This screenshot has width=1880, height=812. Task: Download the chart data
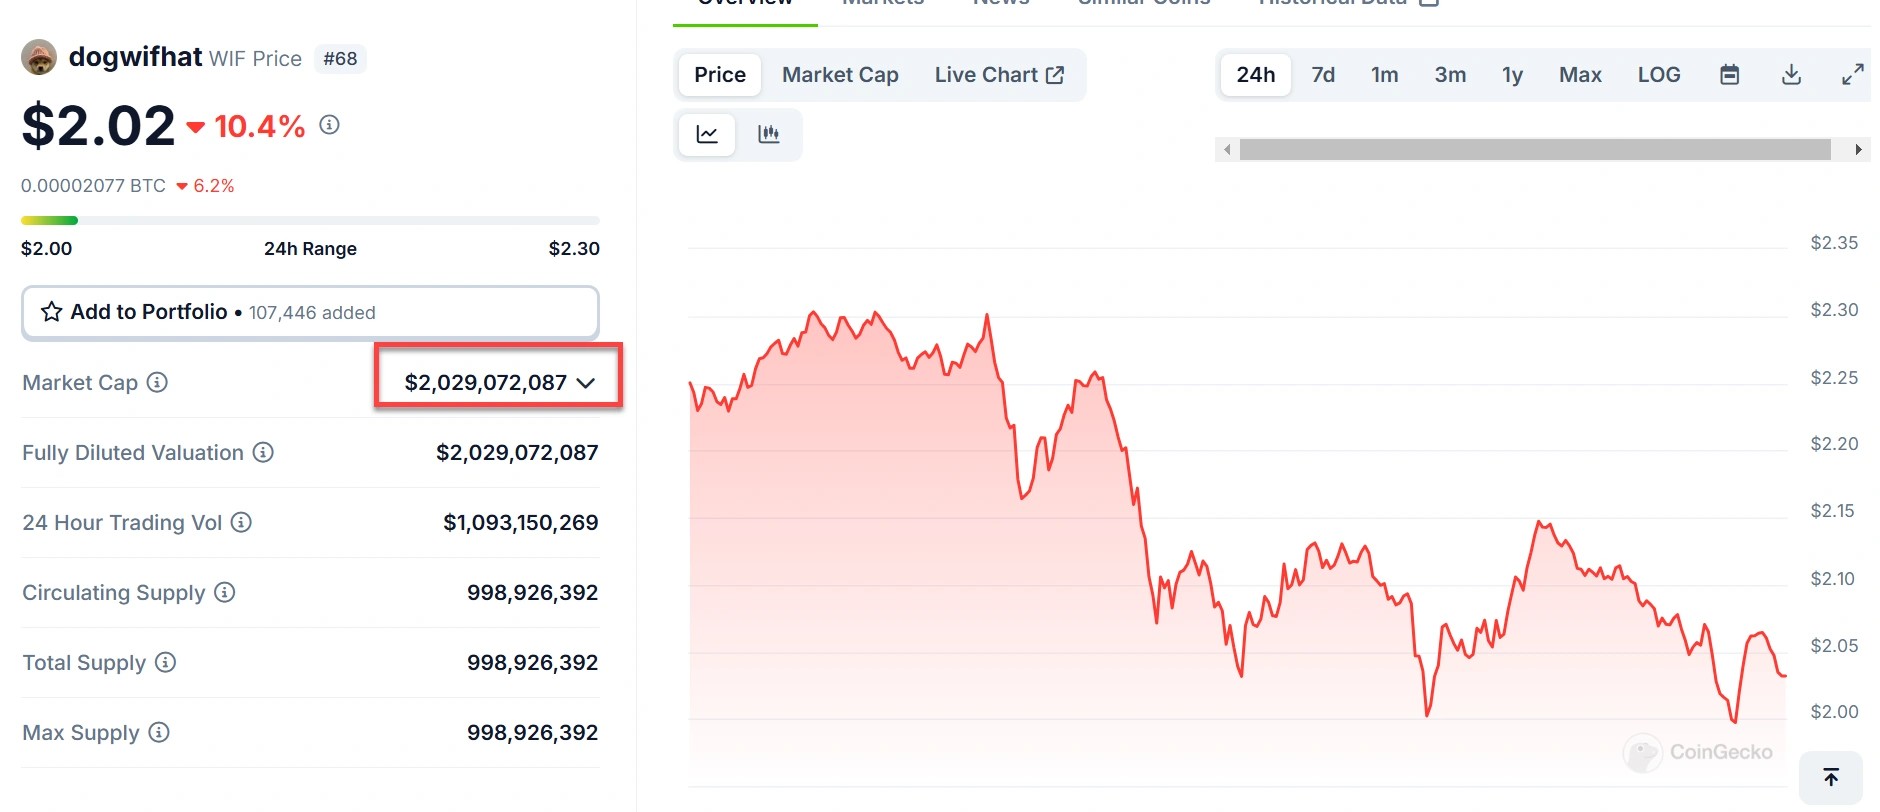1791,75
